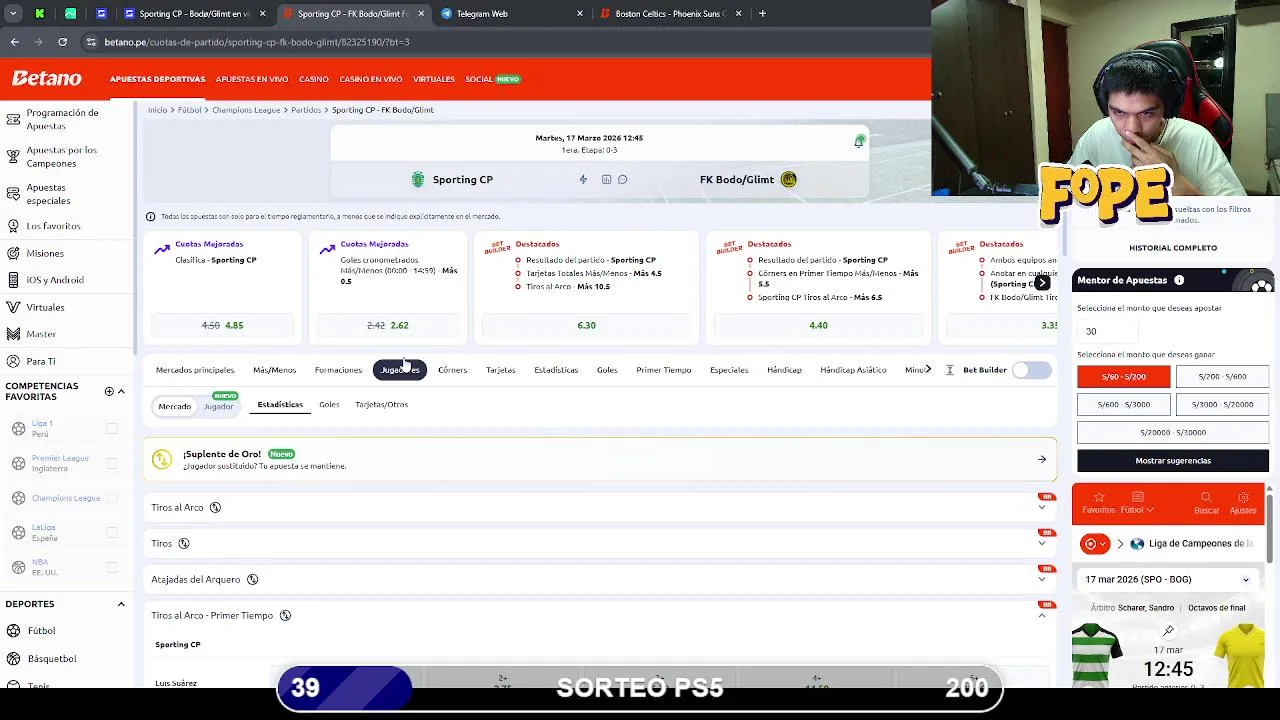Open the chat bubble icon between teams
Screen dimensions: 1280x720
pos(622,179)
